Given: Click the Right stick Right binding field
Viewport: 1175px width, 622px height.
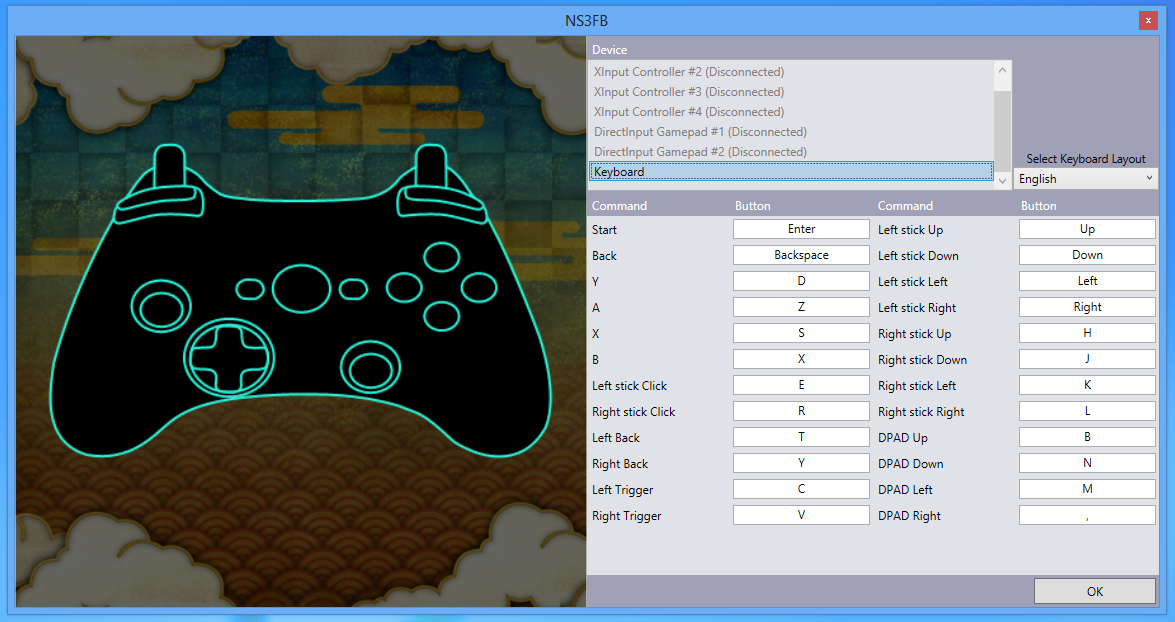Looking at the screenshot, I should (1087, 411).
